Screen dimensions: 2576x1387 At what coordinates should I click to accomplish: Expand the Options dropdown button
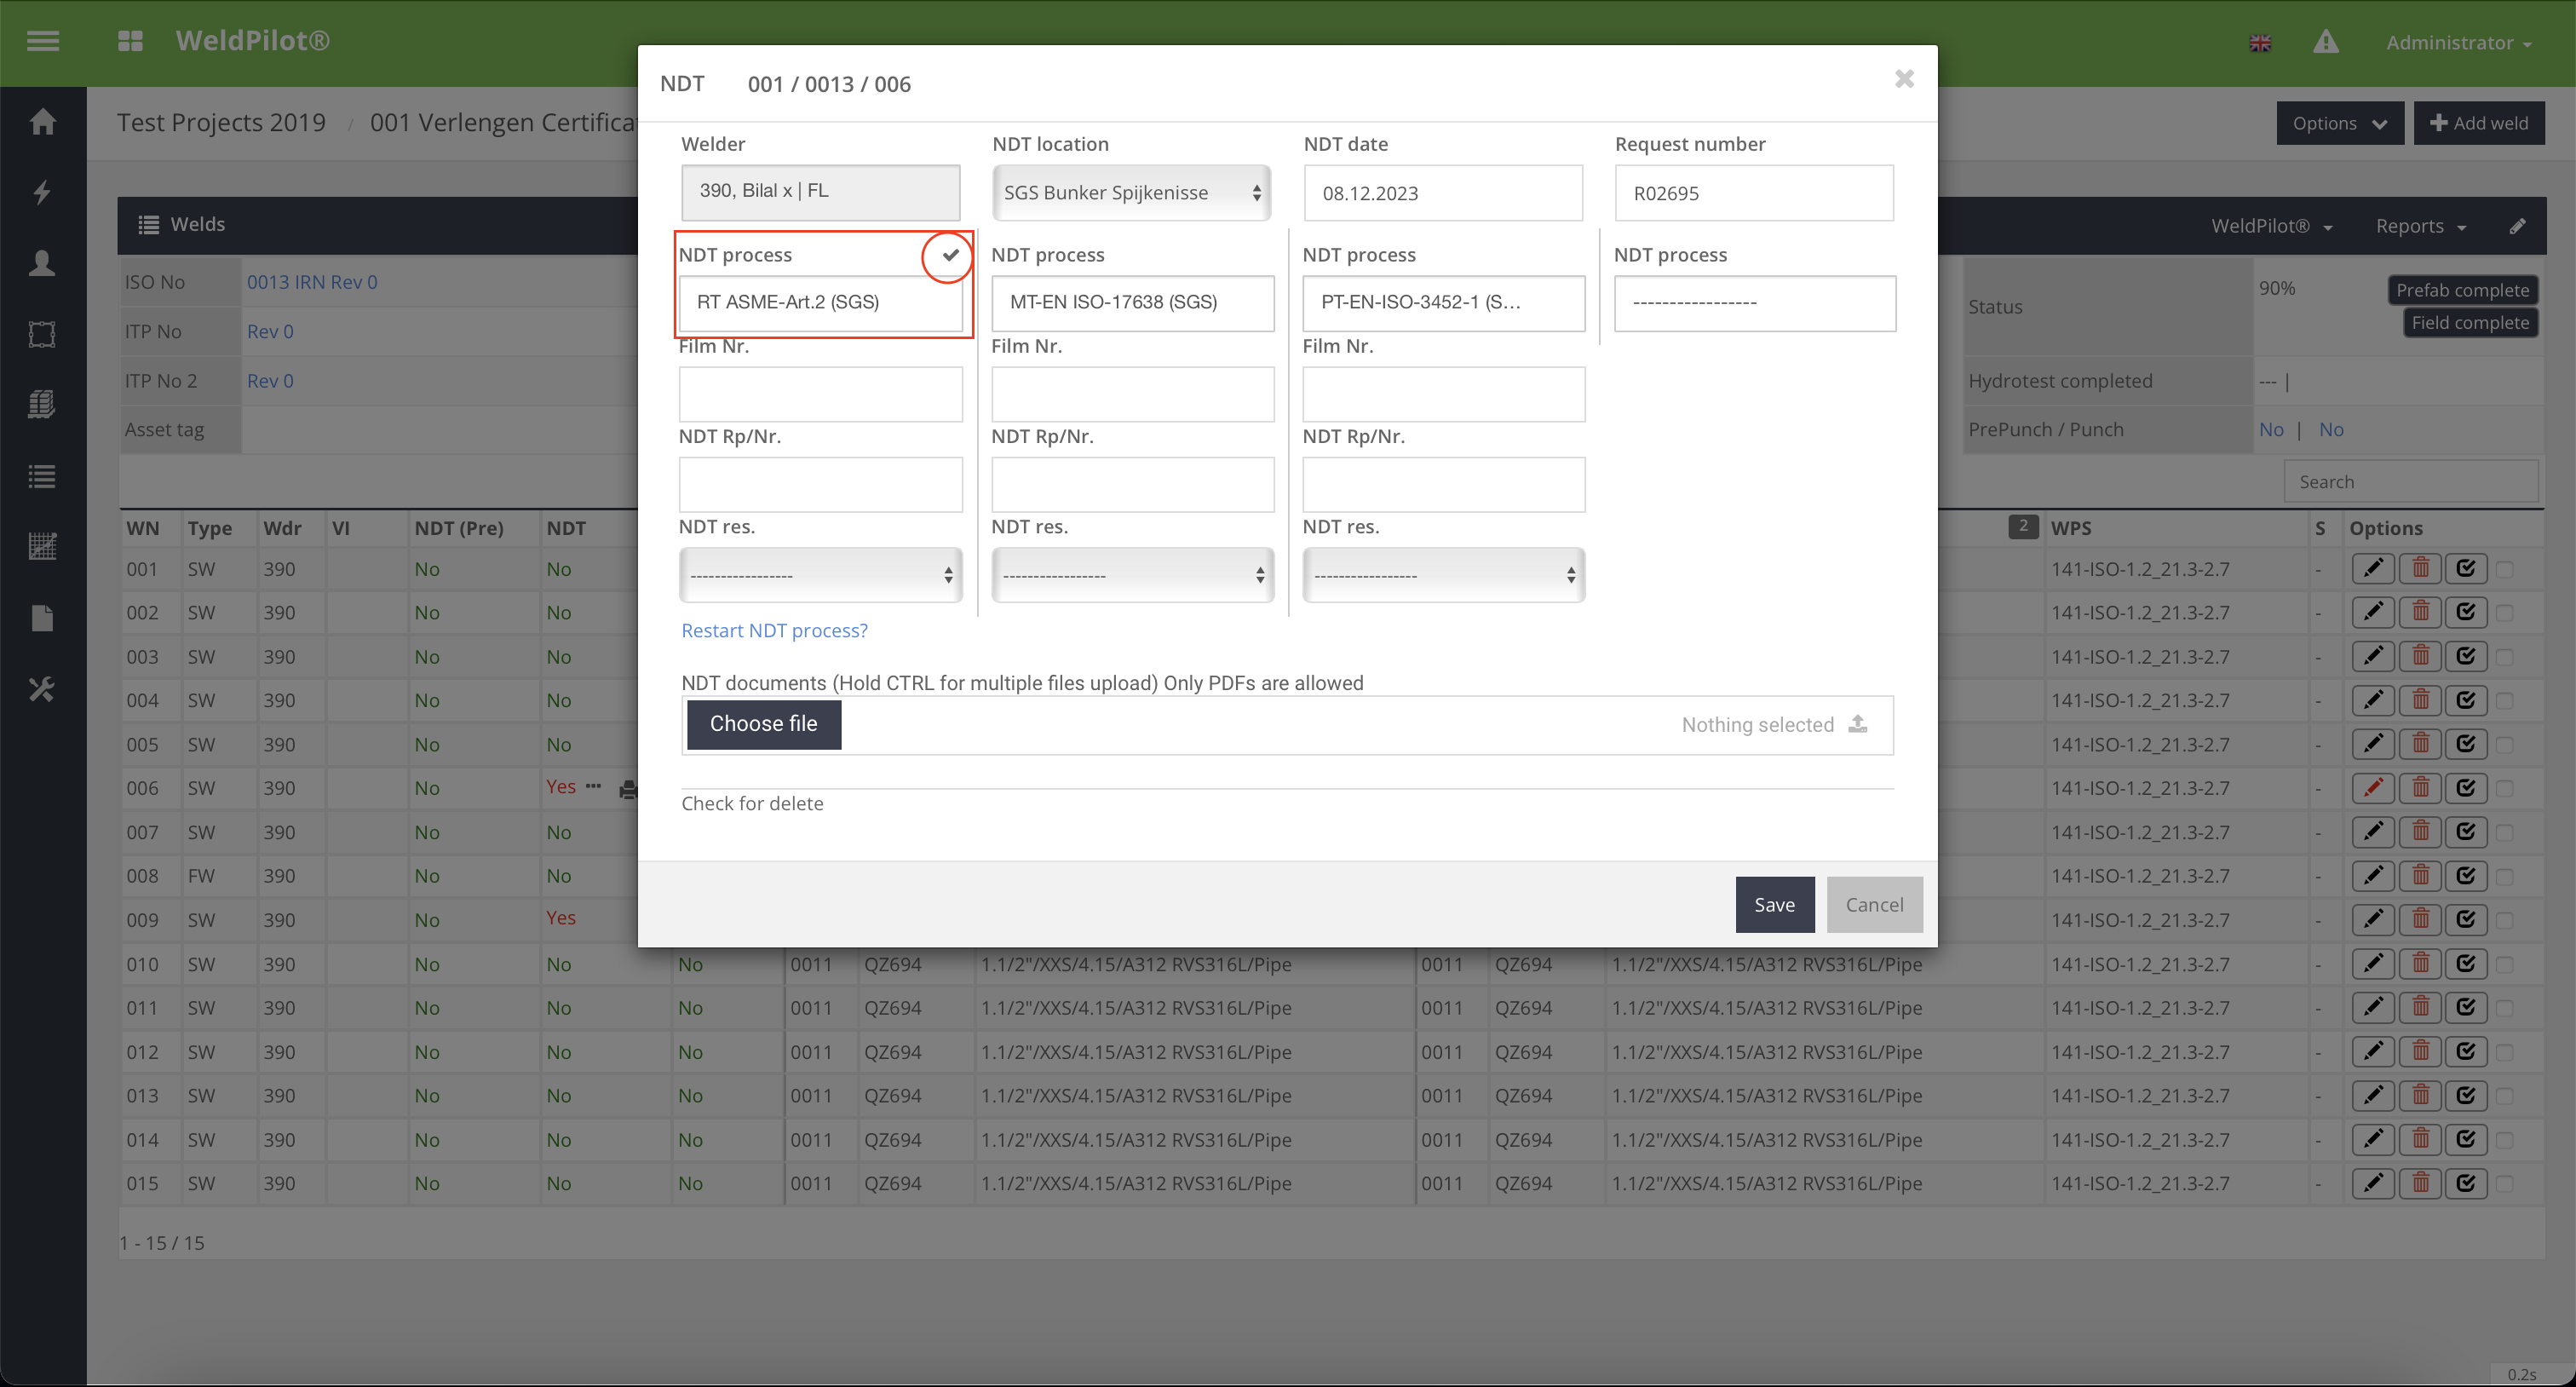2339,123
